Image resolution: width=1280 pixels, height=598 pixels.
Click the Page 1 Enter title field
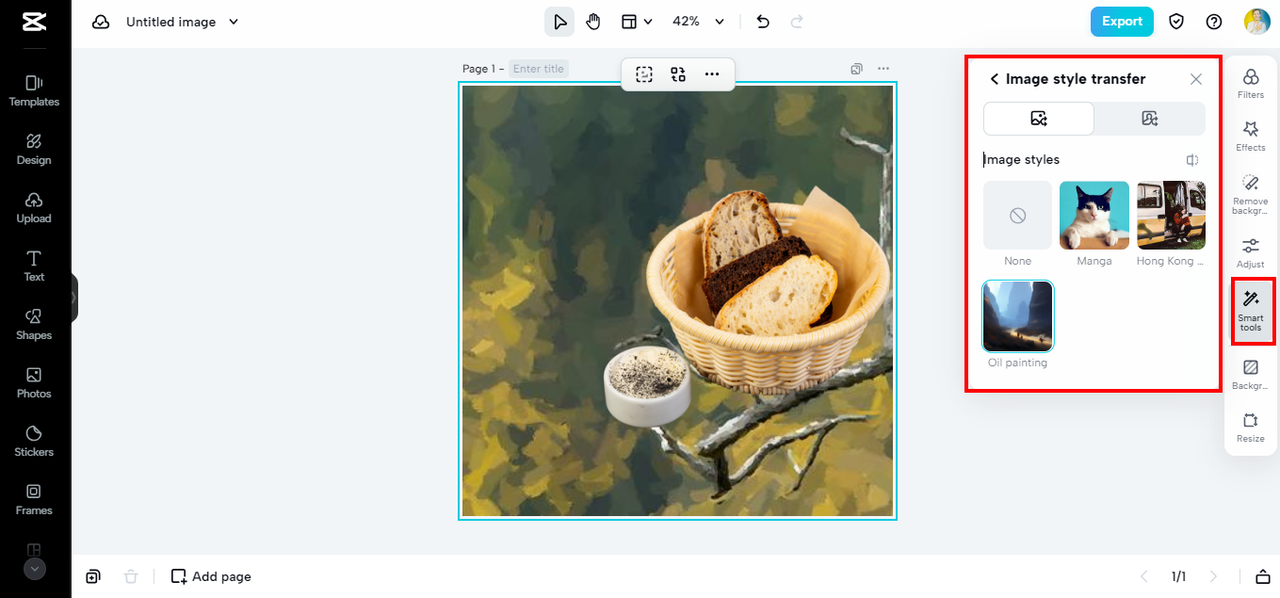pyautogui.click(x=539, y=69)
